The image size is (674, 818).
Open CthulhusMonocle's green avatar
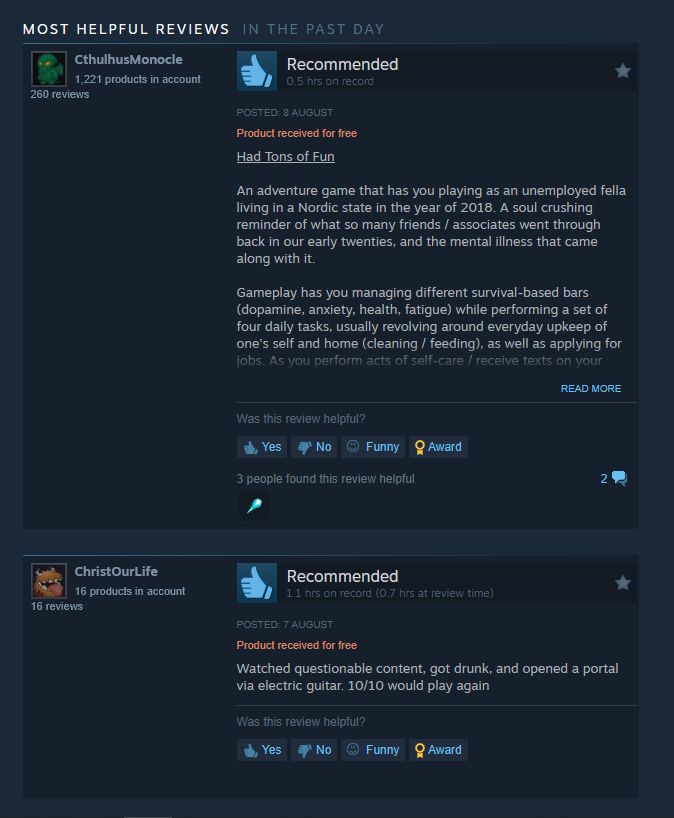pos(49,68)
